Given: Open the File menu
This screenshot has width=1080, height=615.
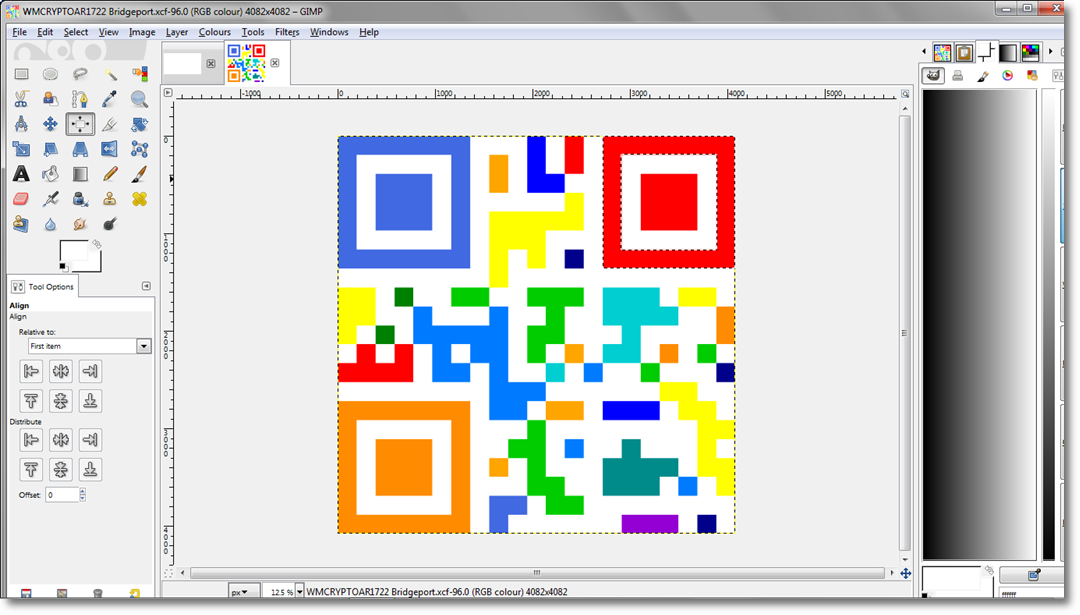Looking at the screenshot, I should click(19, 32).
